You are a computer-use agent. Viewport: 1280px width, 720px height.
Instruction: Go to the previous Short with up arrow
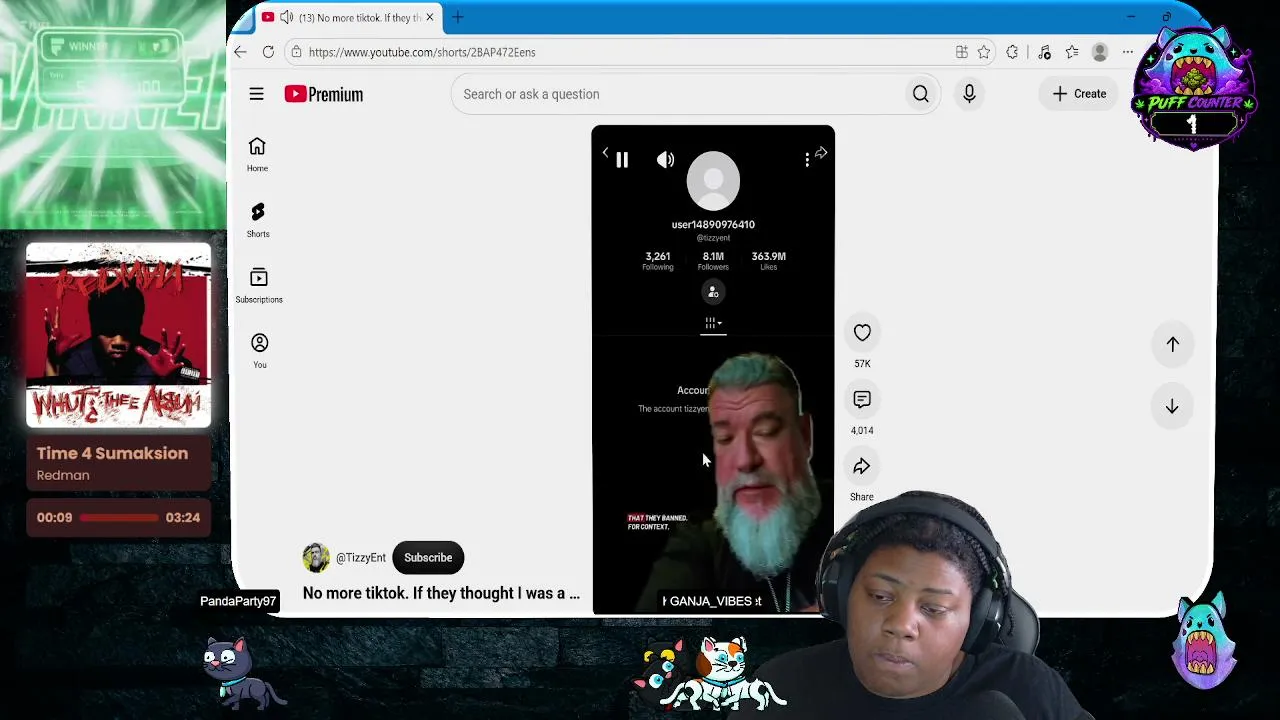tap(1172, 344)
